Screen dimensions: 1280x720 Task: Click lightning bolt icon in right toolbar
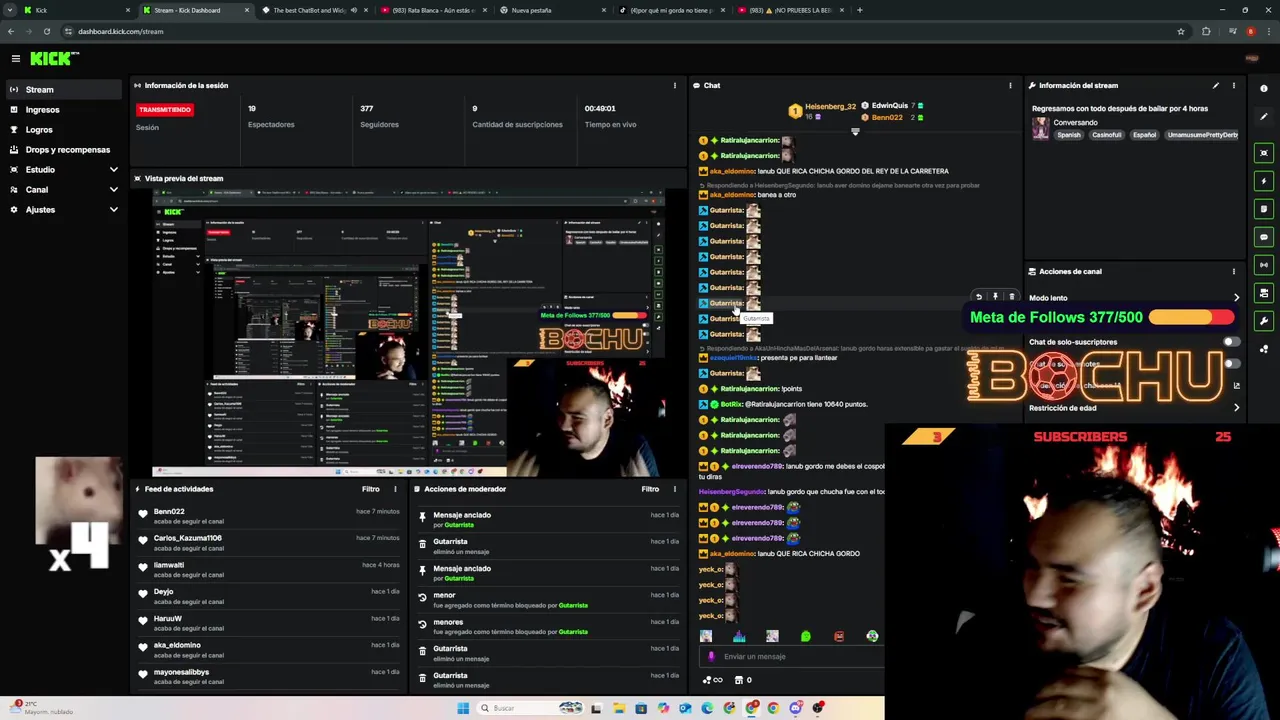(x=1264, y=181)
